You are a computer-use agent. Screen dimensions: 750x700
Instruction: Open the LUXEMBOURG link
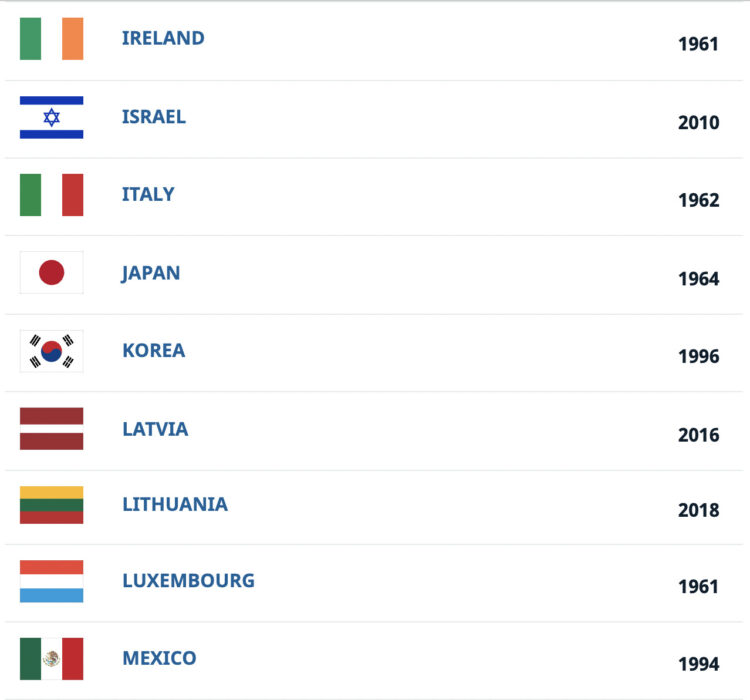[x=188, y=580]
